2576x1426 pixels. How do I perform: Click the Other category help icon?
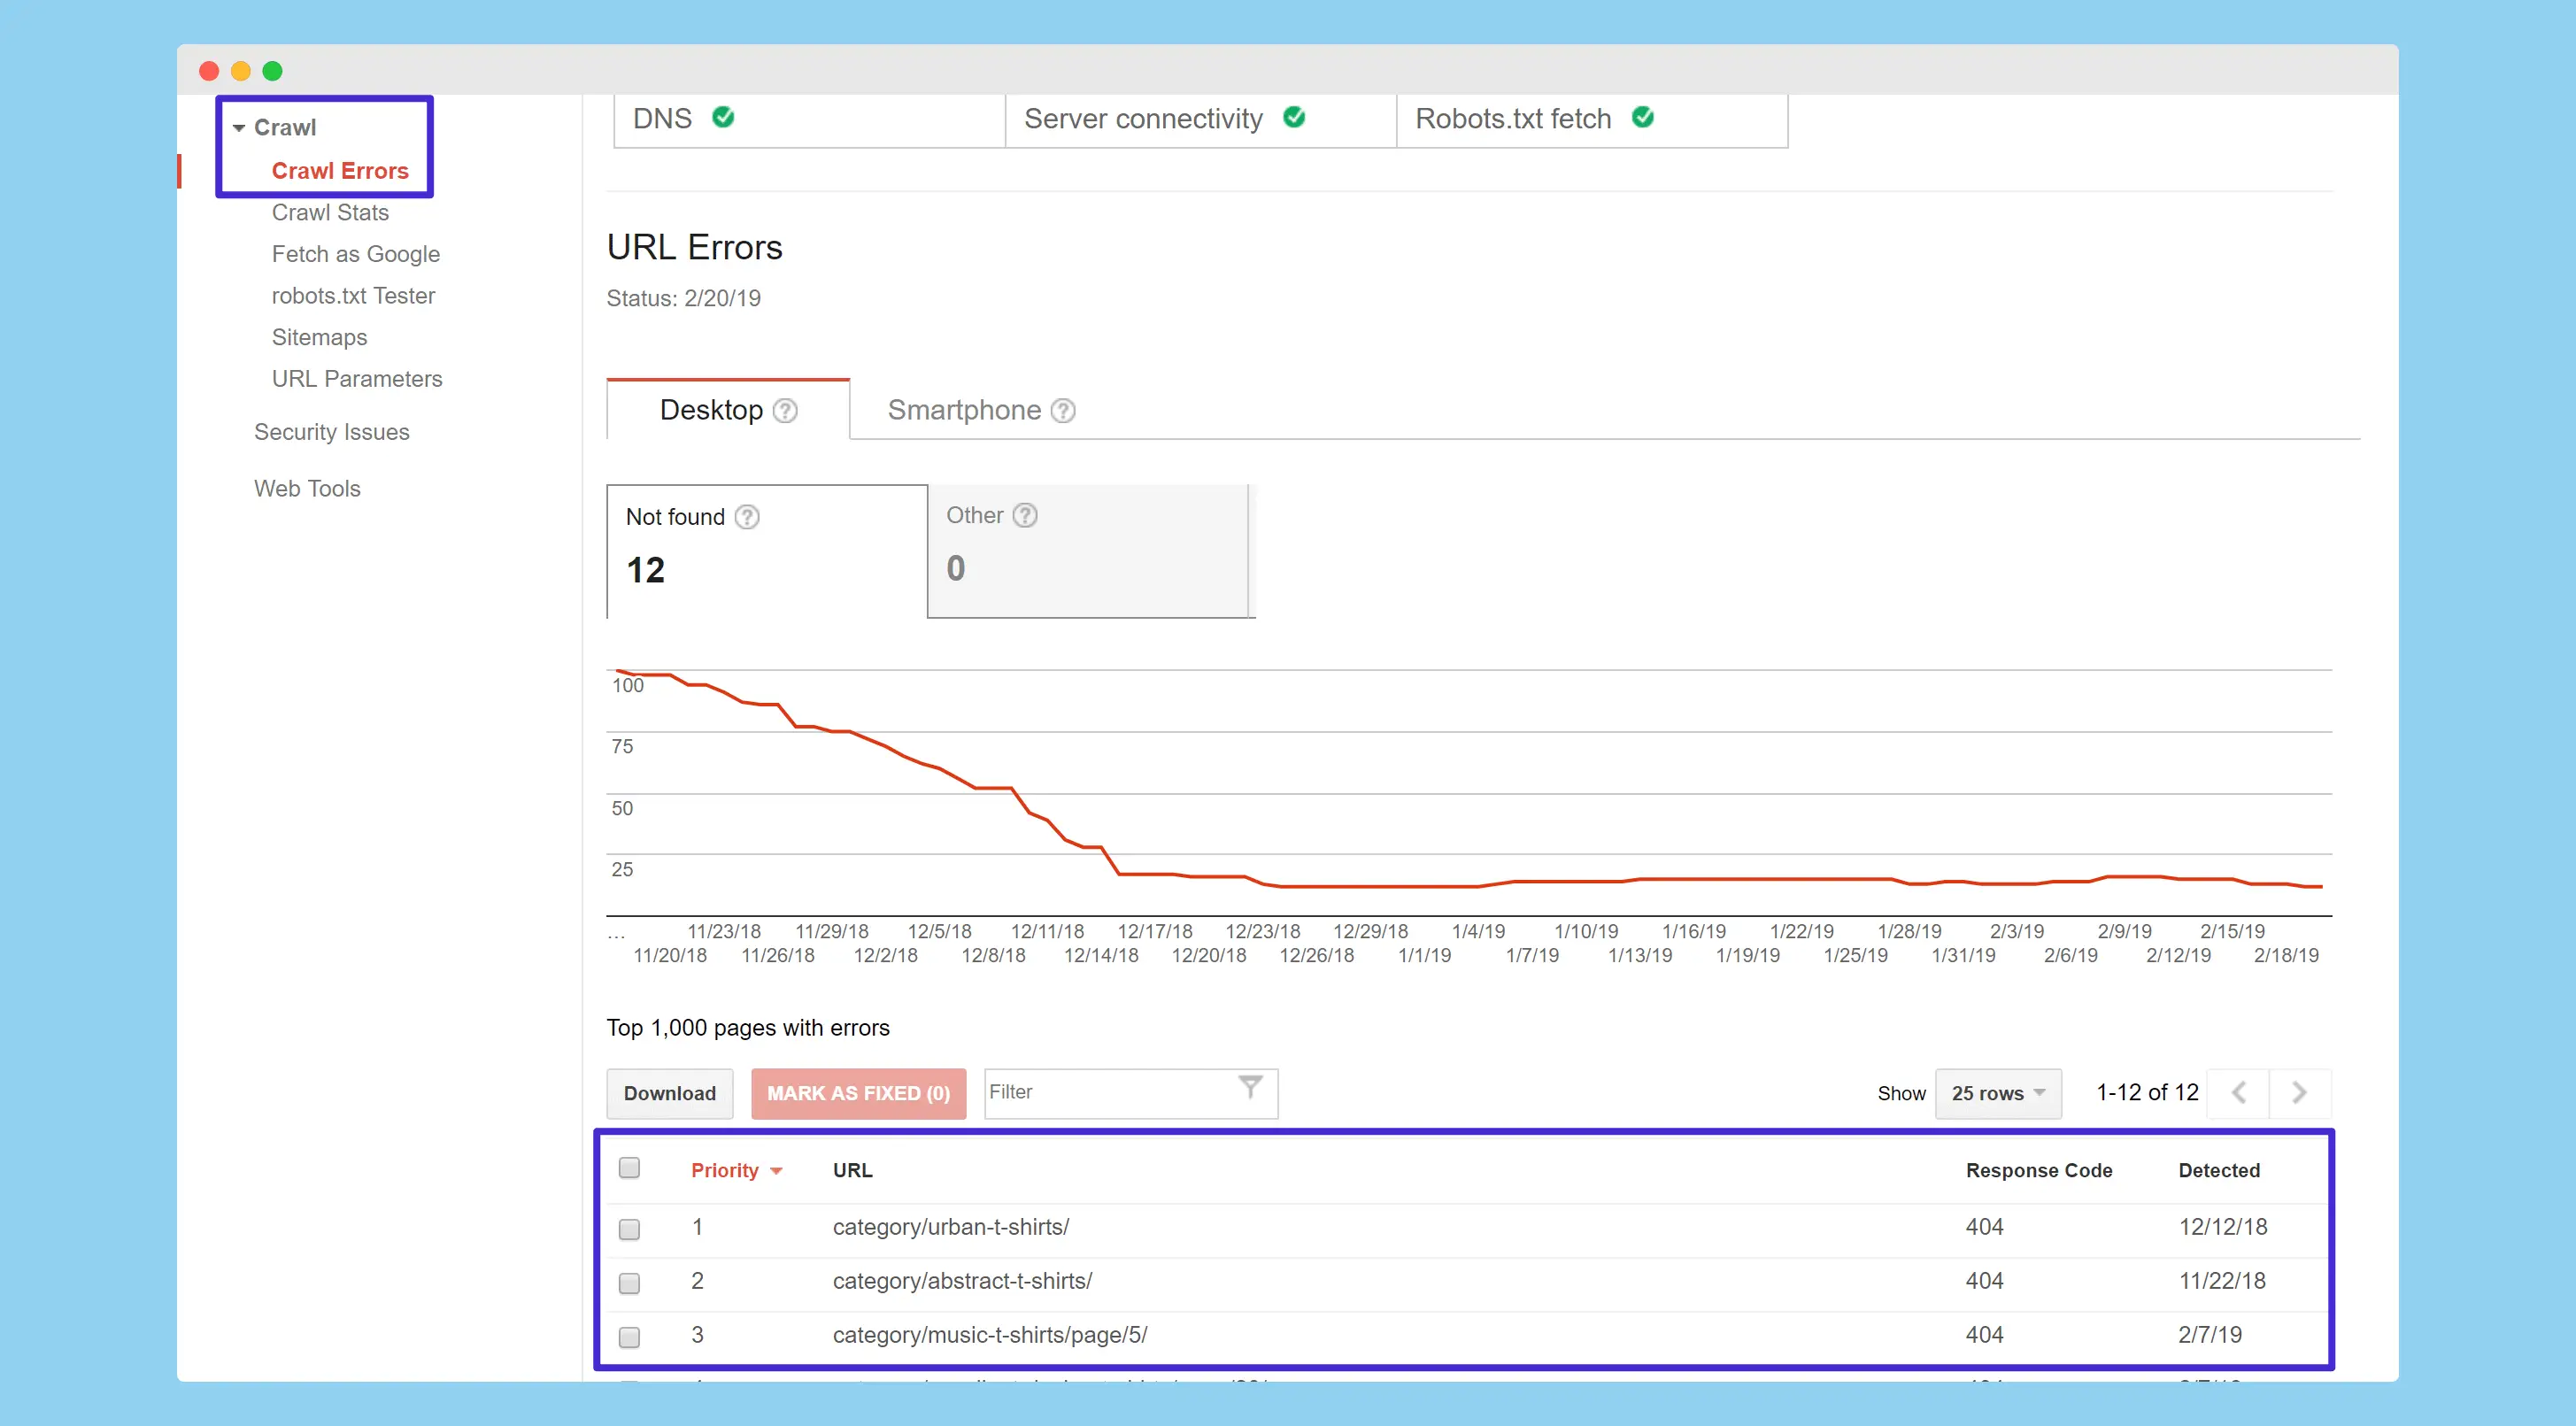(x=1024, y=515)
